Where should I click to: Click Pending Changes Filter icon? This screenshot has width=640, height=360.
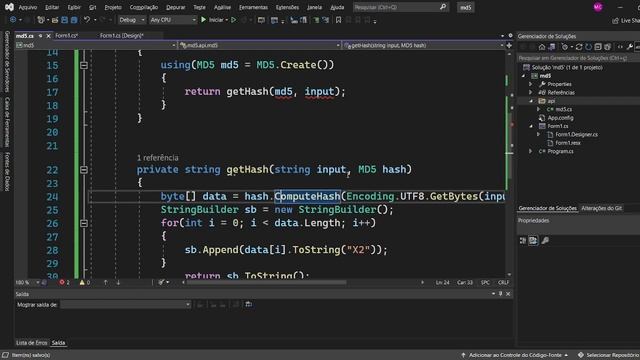pos(565,47)
